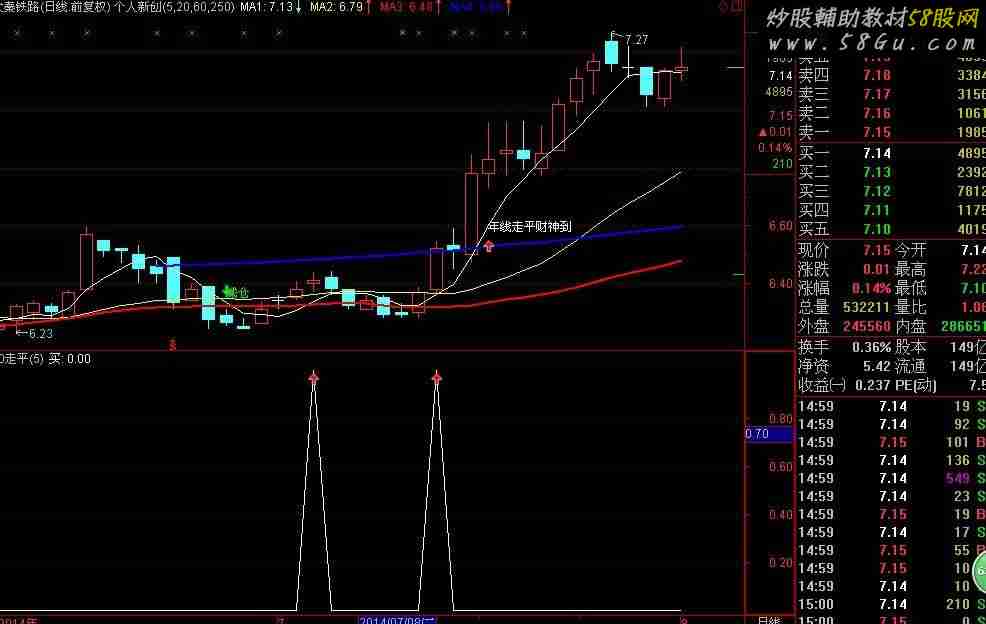Screen dimensions: 986x624
Task: Click the 6.23 low price label
Action: click(41, 333)
